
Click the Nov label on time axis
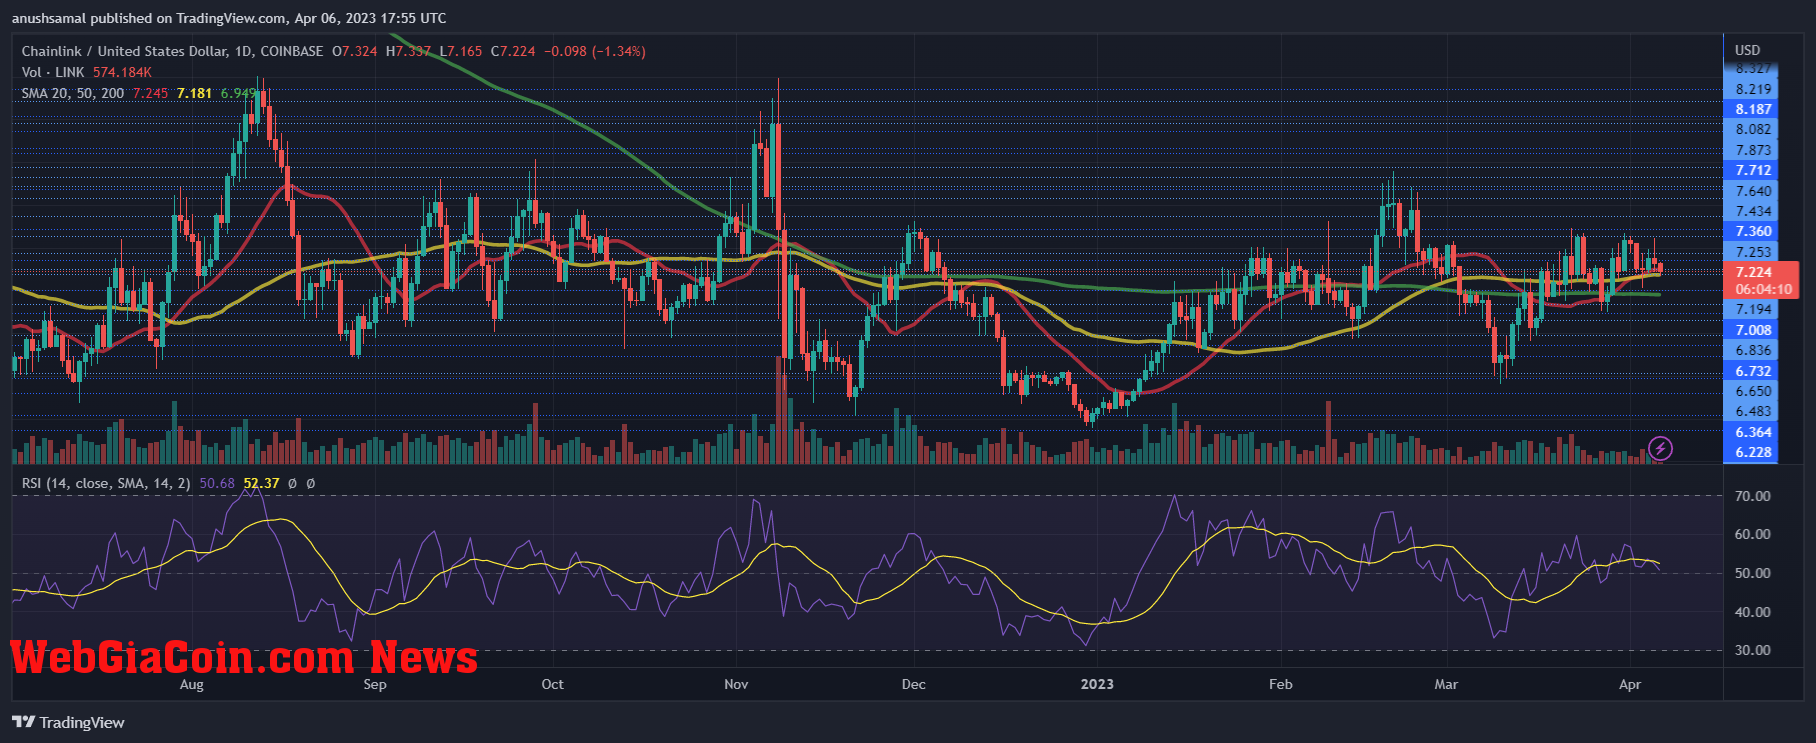coord(736,685)
